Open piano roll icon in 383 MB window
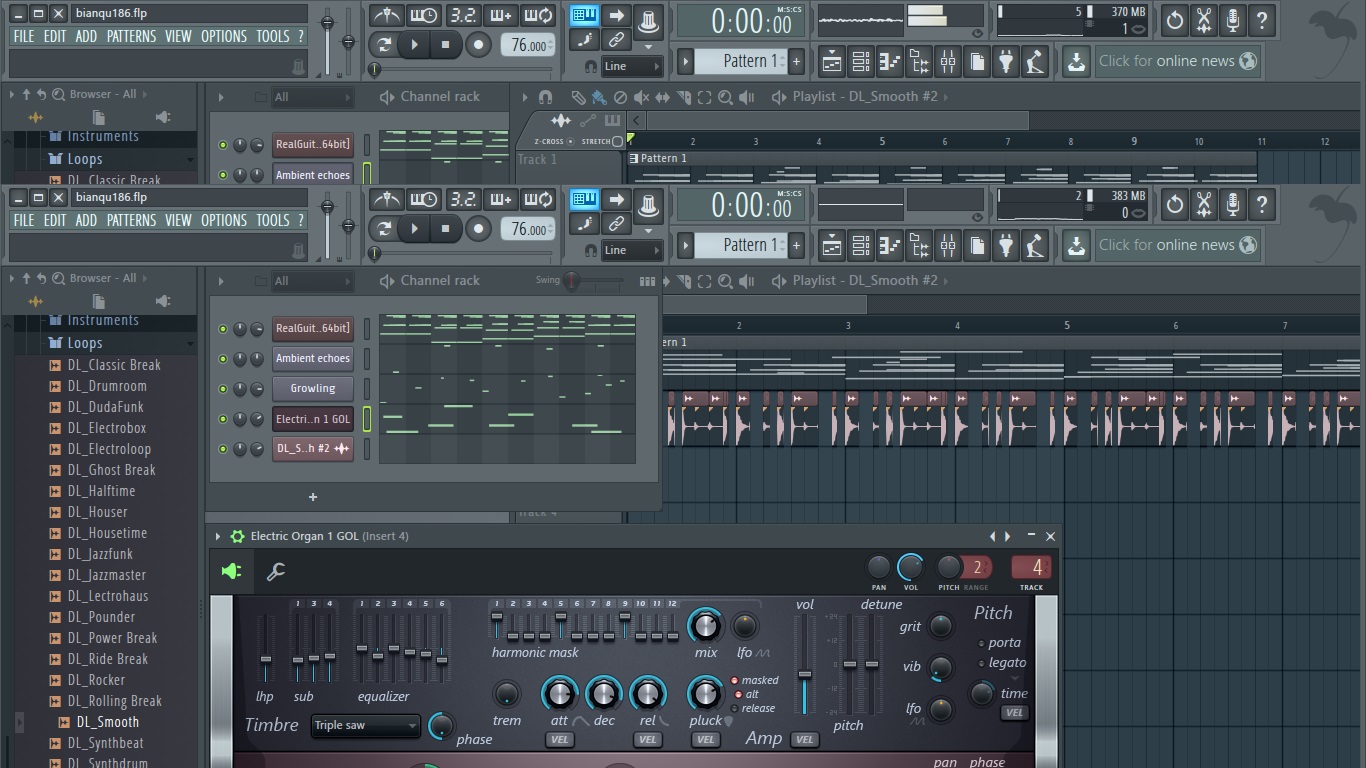 (889, 245)
